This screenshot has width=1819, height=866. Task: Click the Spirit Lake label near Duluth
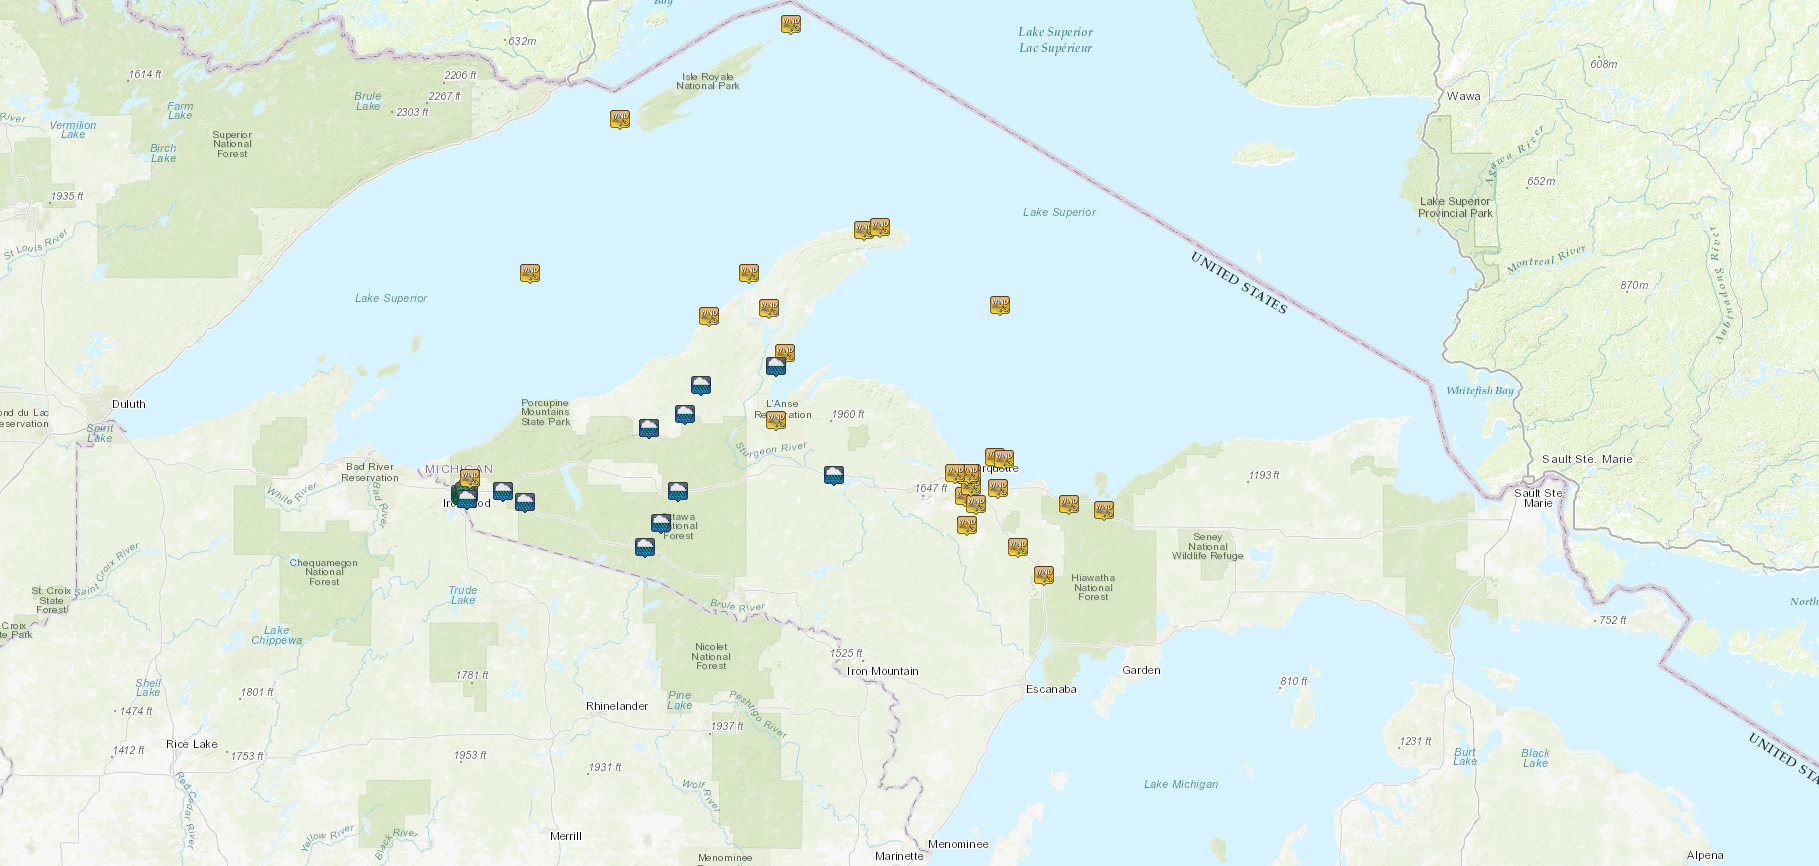pos(100,432)
